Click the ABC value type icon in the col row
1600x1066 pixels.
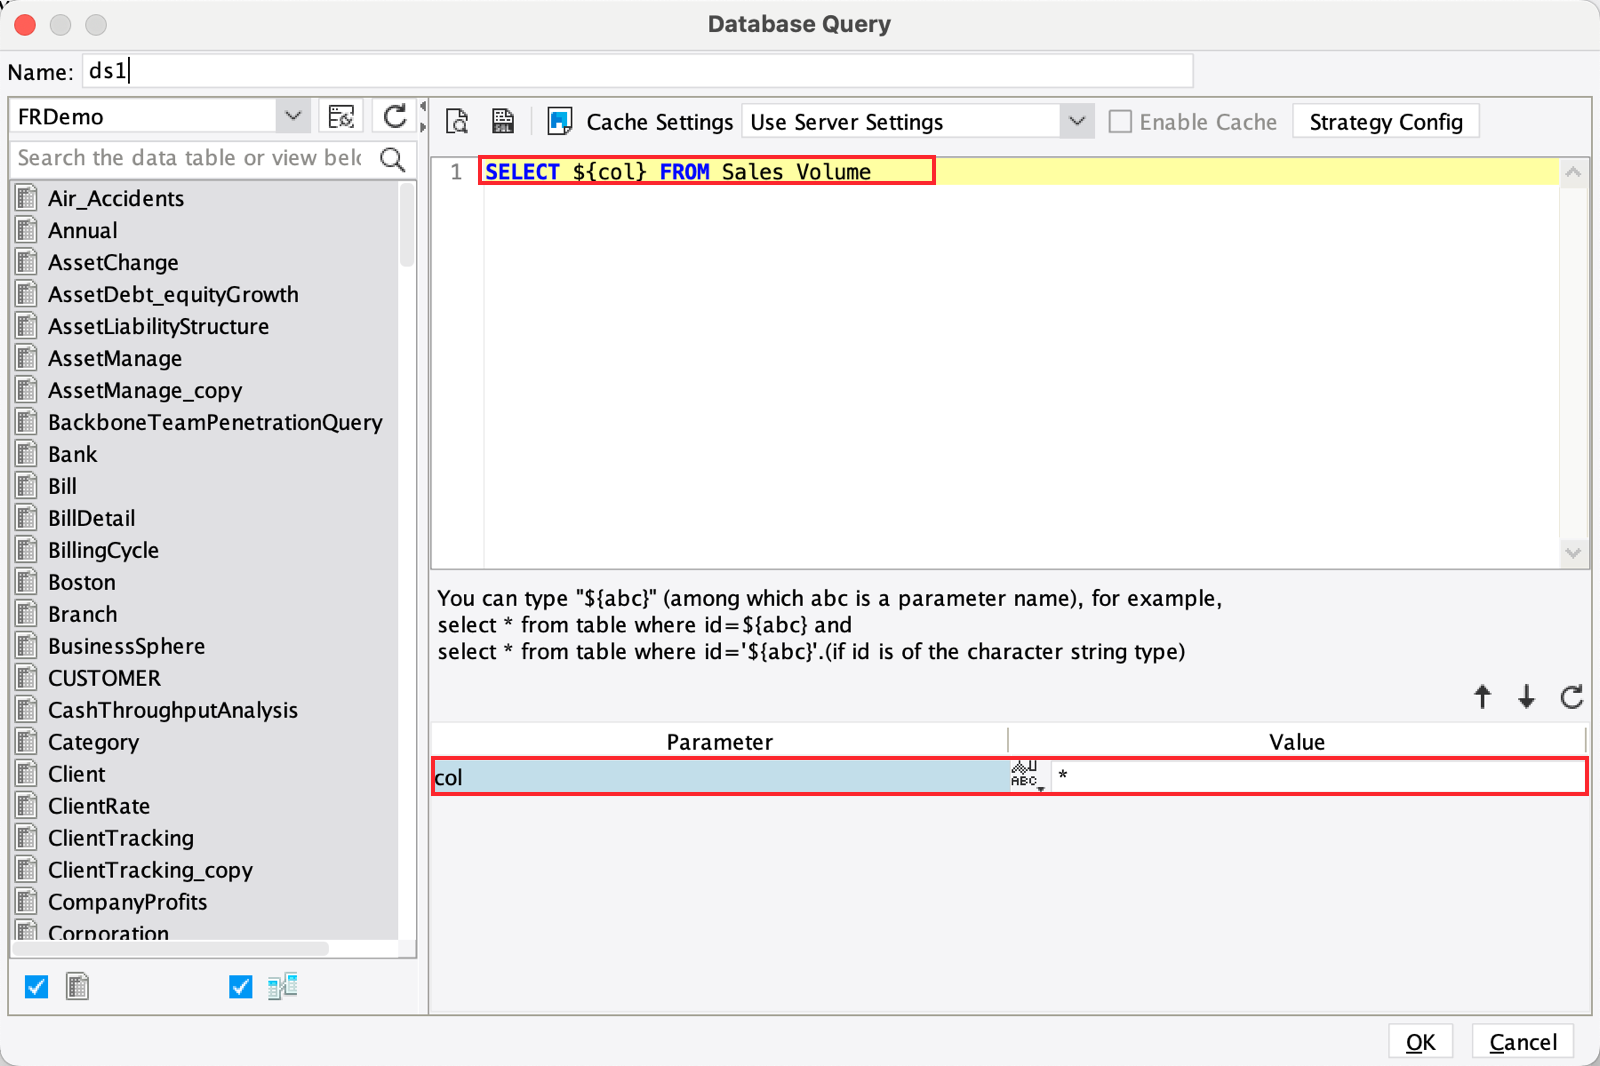[1027, 776]
